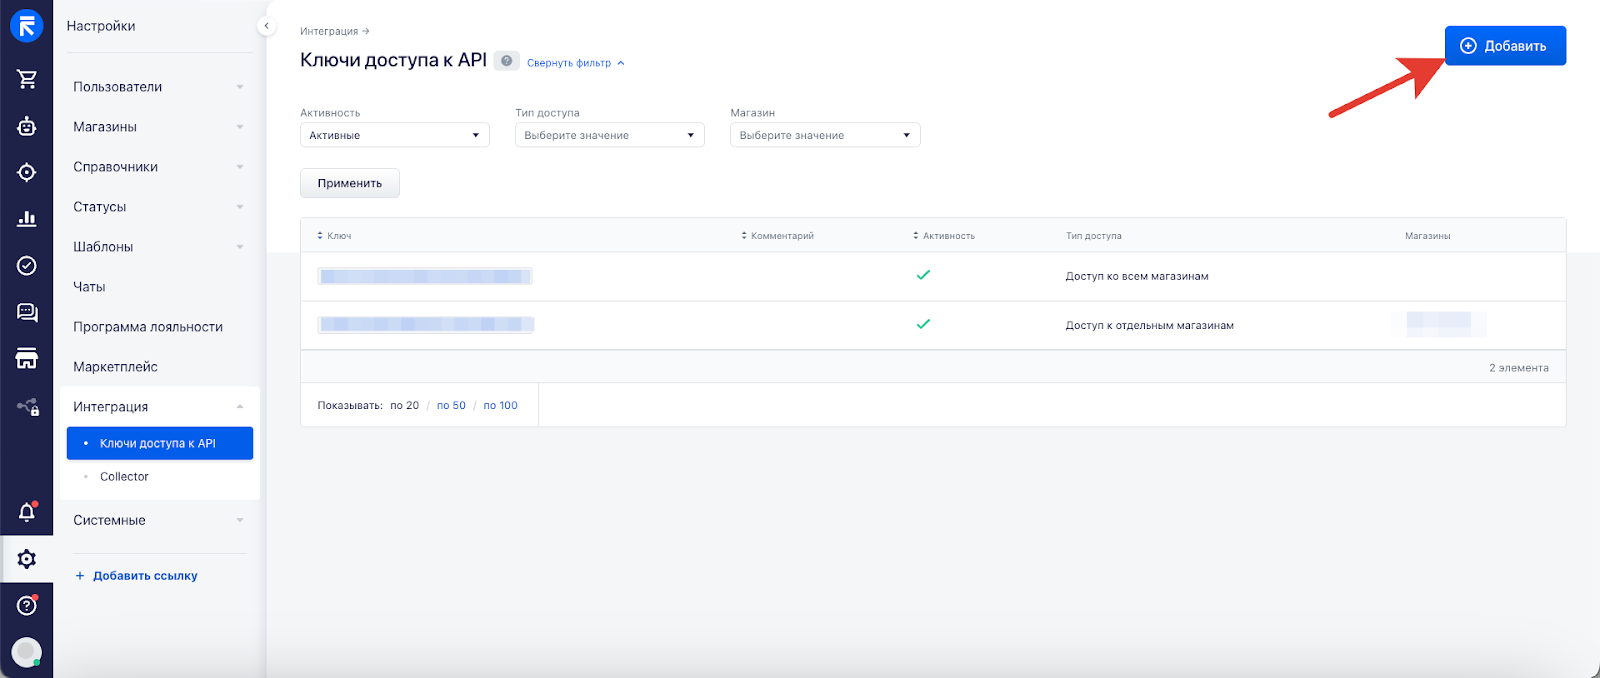This screenshot has height=678, width=1600.
Task: Open the first blurred API key
Action: point(425,276)
